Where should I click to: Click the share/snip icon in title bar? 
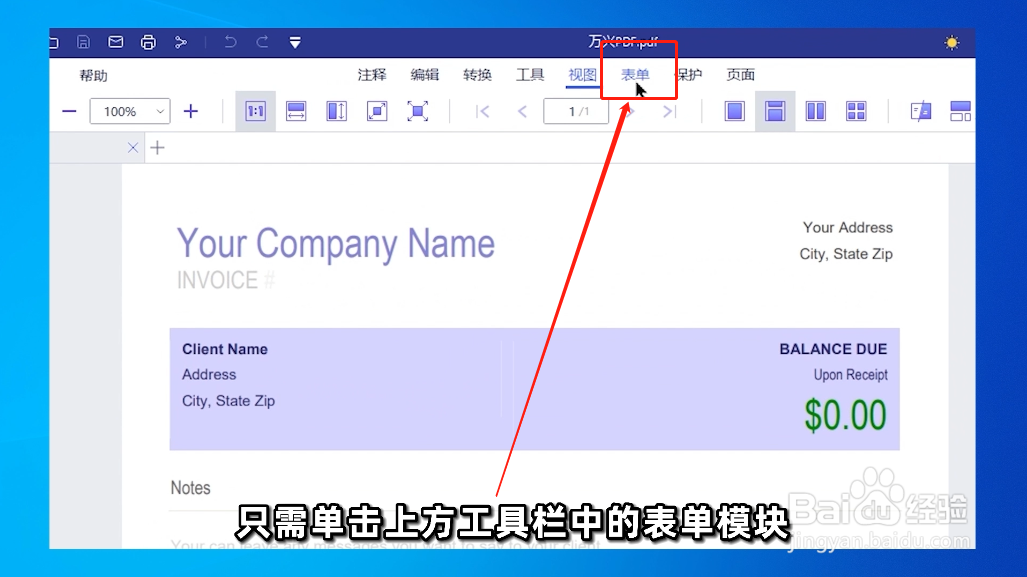181,42
